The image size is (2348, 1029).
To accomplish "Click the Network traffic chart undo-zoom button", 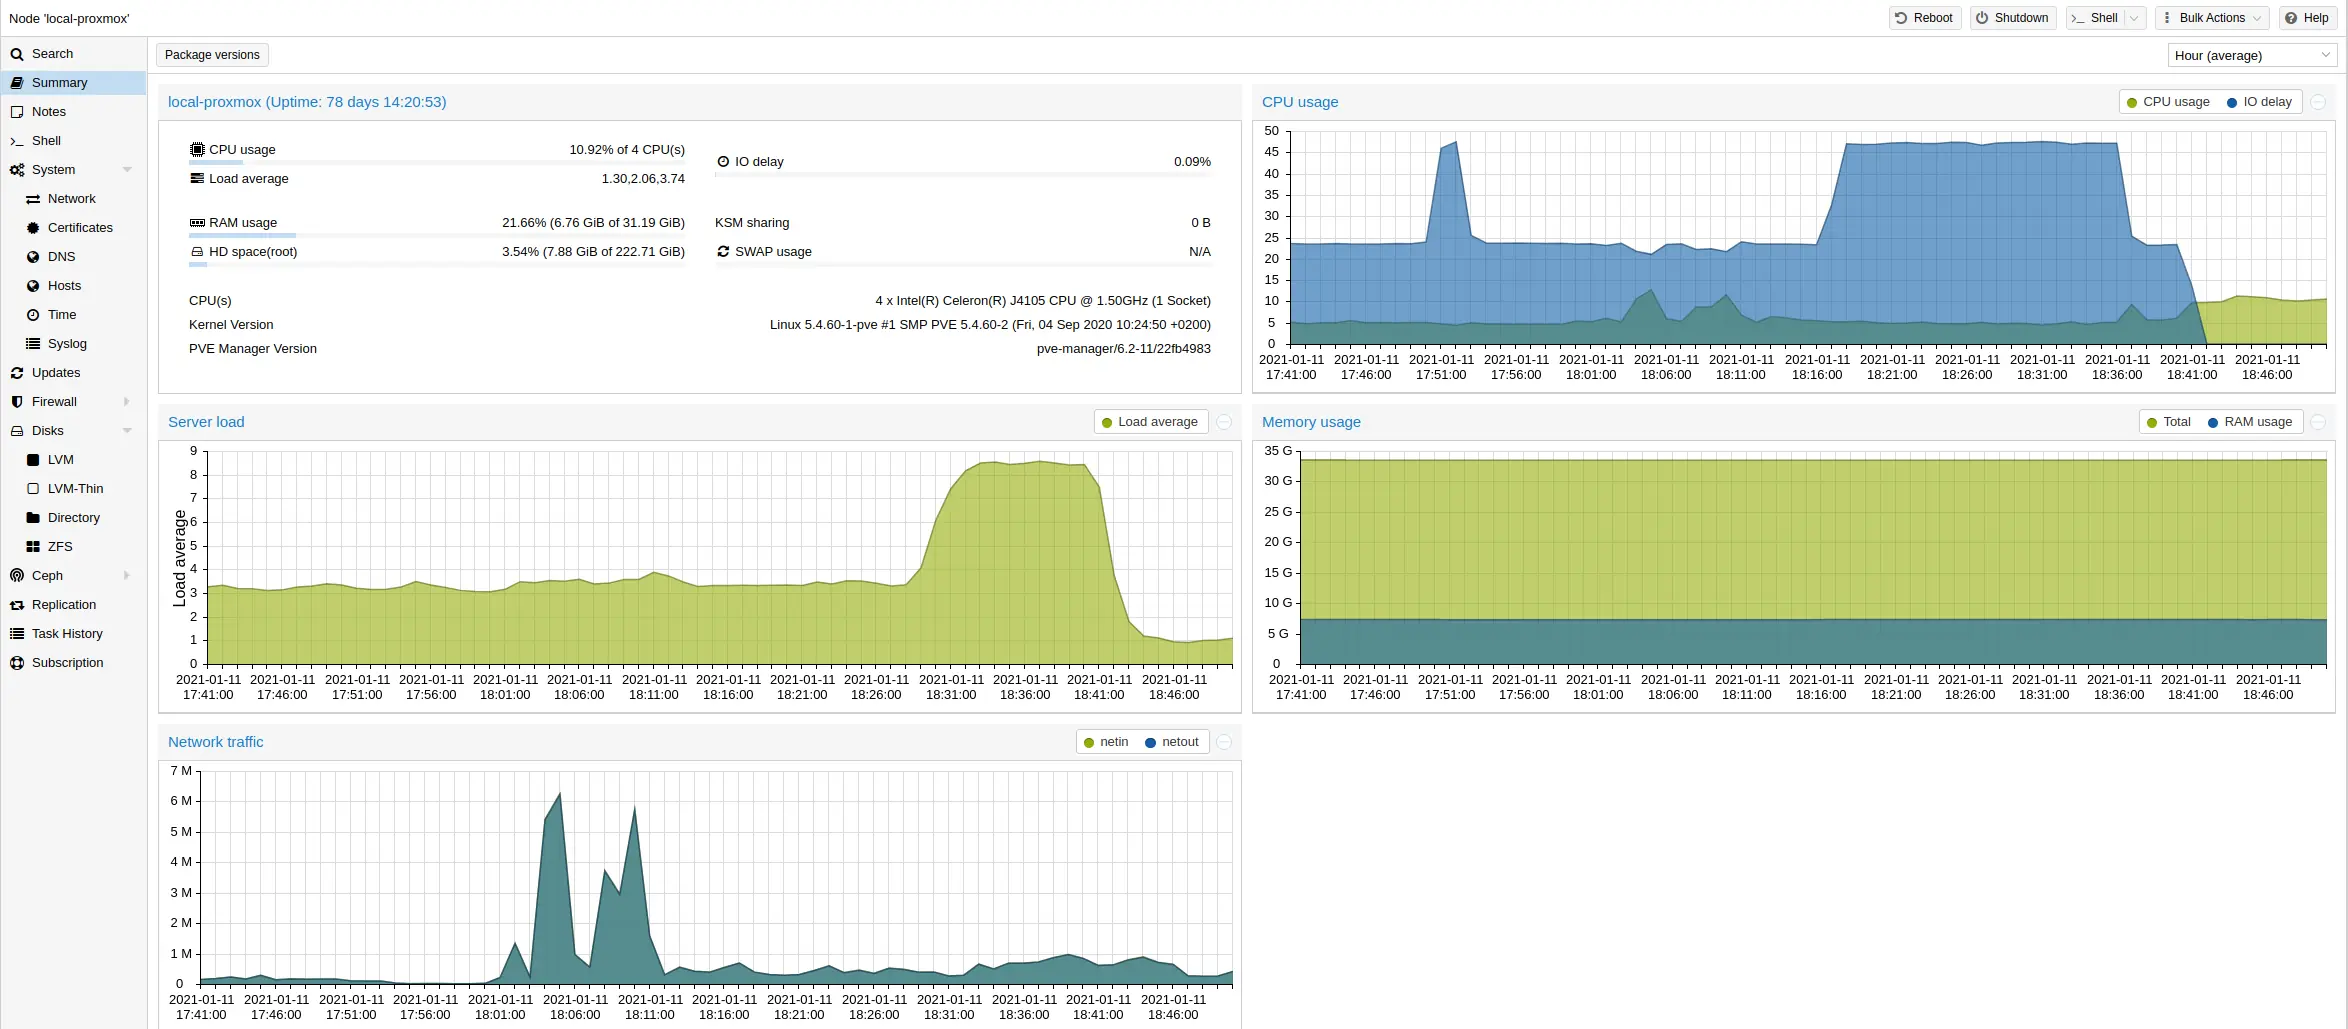I will point(1224,742).
